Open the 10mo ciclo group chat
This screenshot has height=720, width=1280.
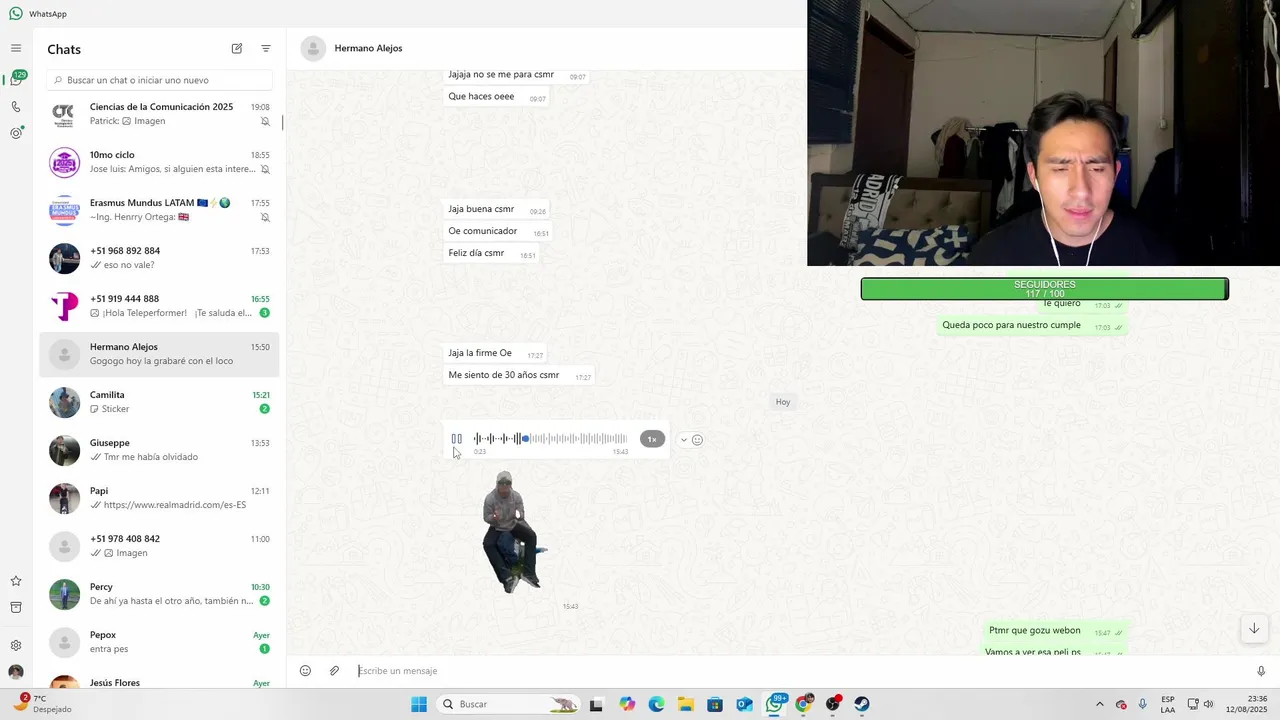(x=159, y=162)
